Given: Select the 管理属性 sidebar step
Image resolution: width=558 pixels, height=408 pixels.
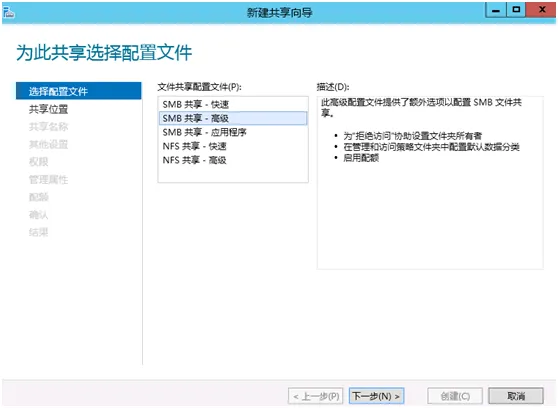Looking at the screenshot, I should pos(48,179).
